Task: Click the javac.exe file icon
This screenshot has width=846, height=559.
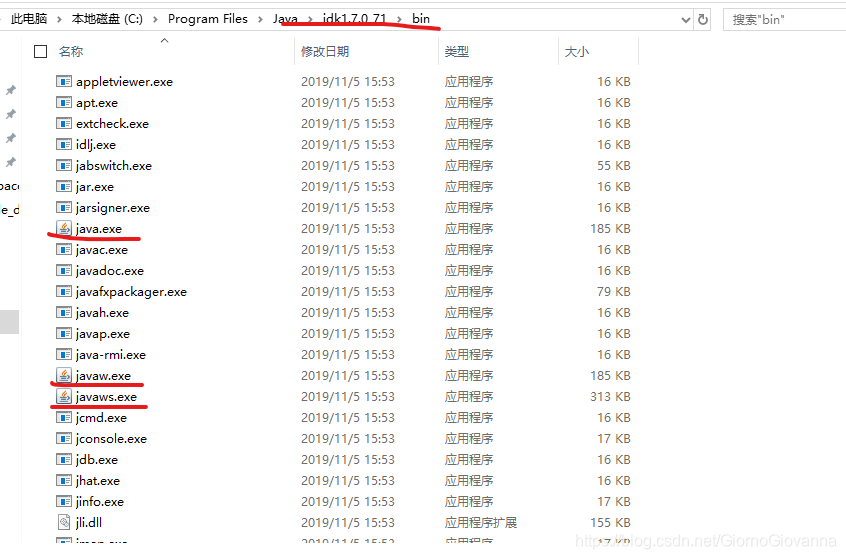Action: point(64,250)
